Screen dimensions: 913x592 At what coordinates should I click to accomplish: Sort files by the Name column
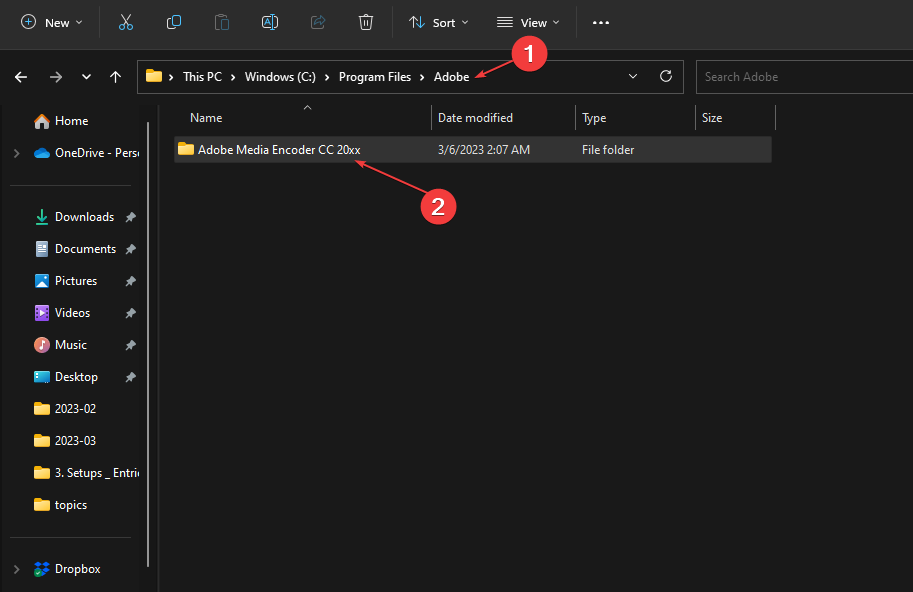[205, 117]
